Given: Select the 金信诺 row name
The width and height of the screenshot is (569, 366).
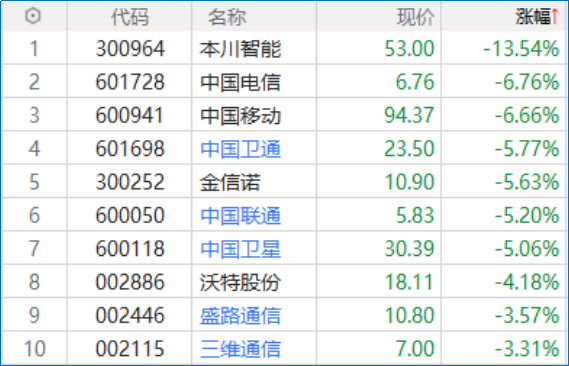Looking at the screenshot, I should coord(230,182).
